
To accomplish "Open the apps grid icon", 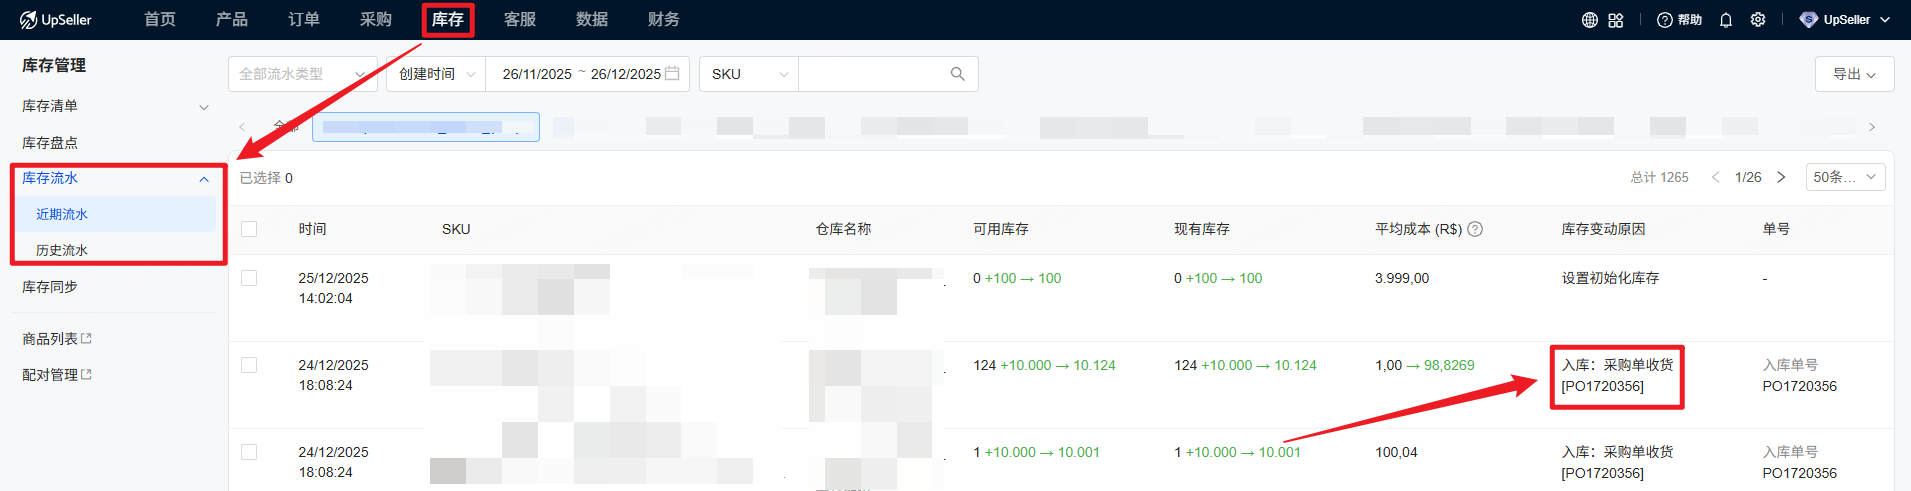I will pos(1616,20).
